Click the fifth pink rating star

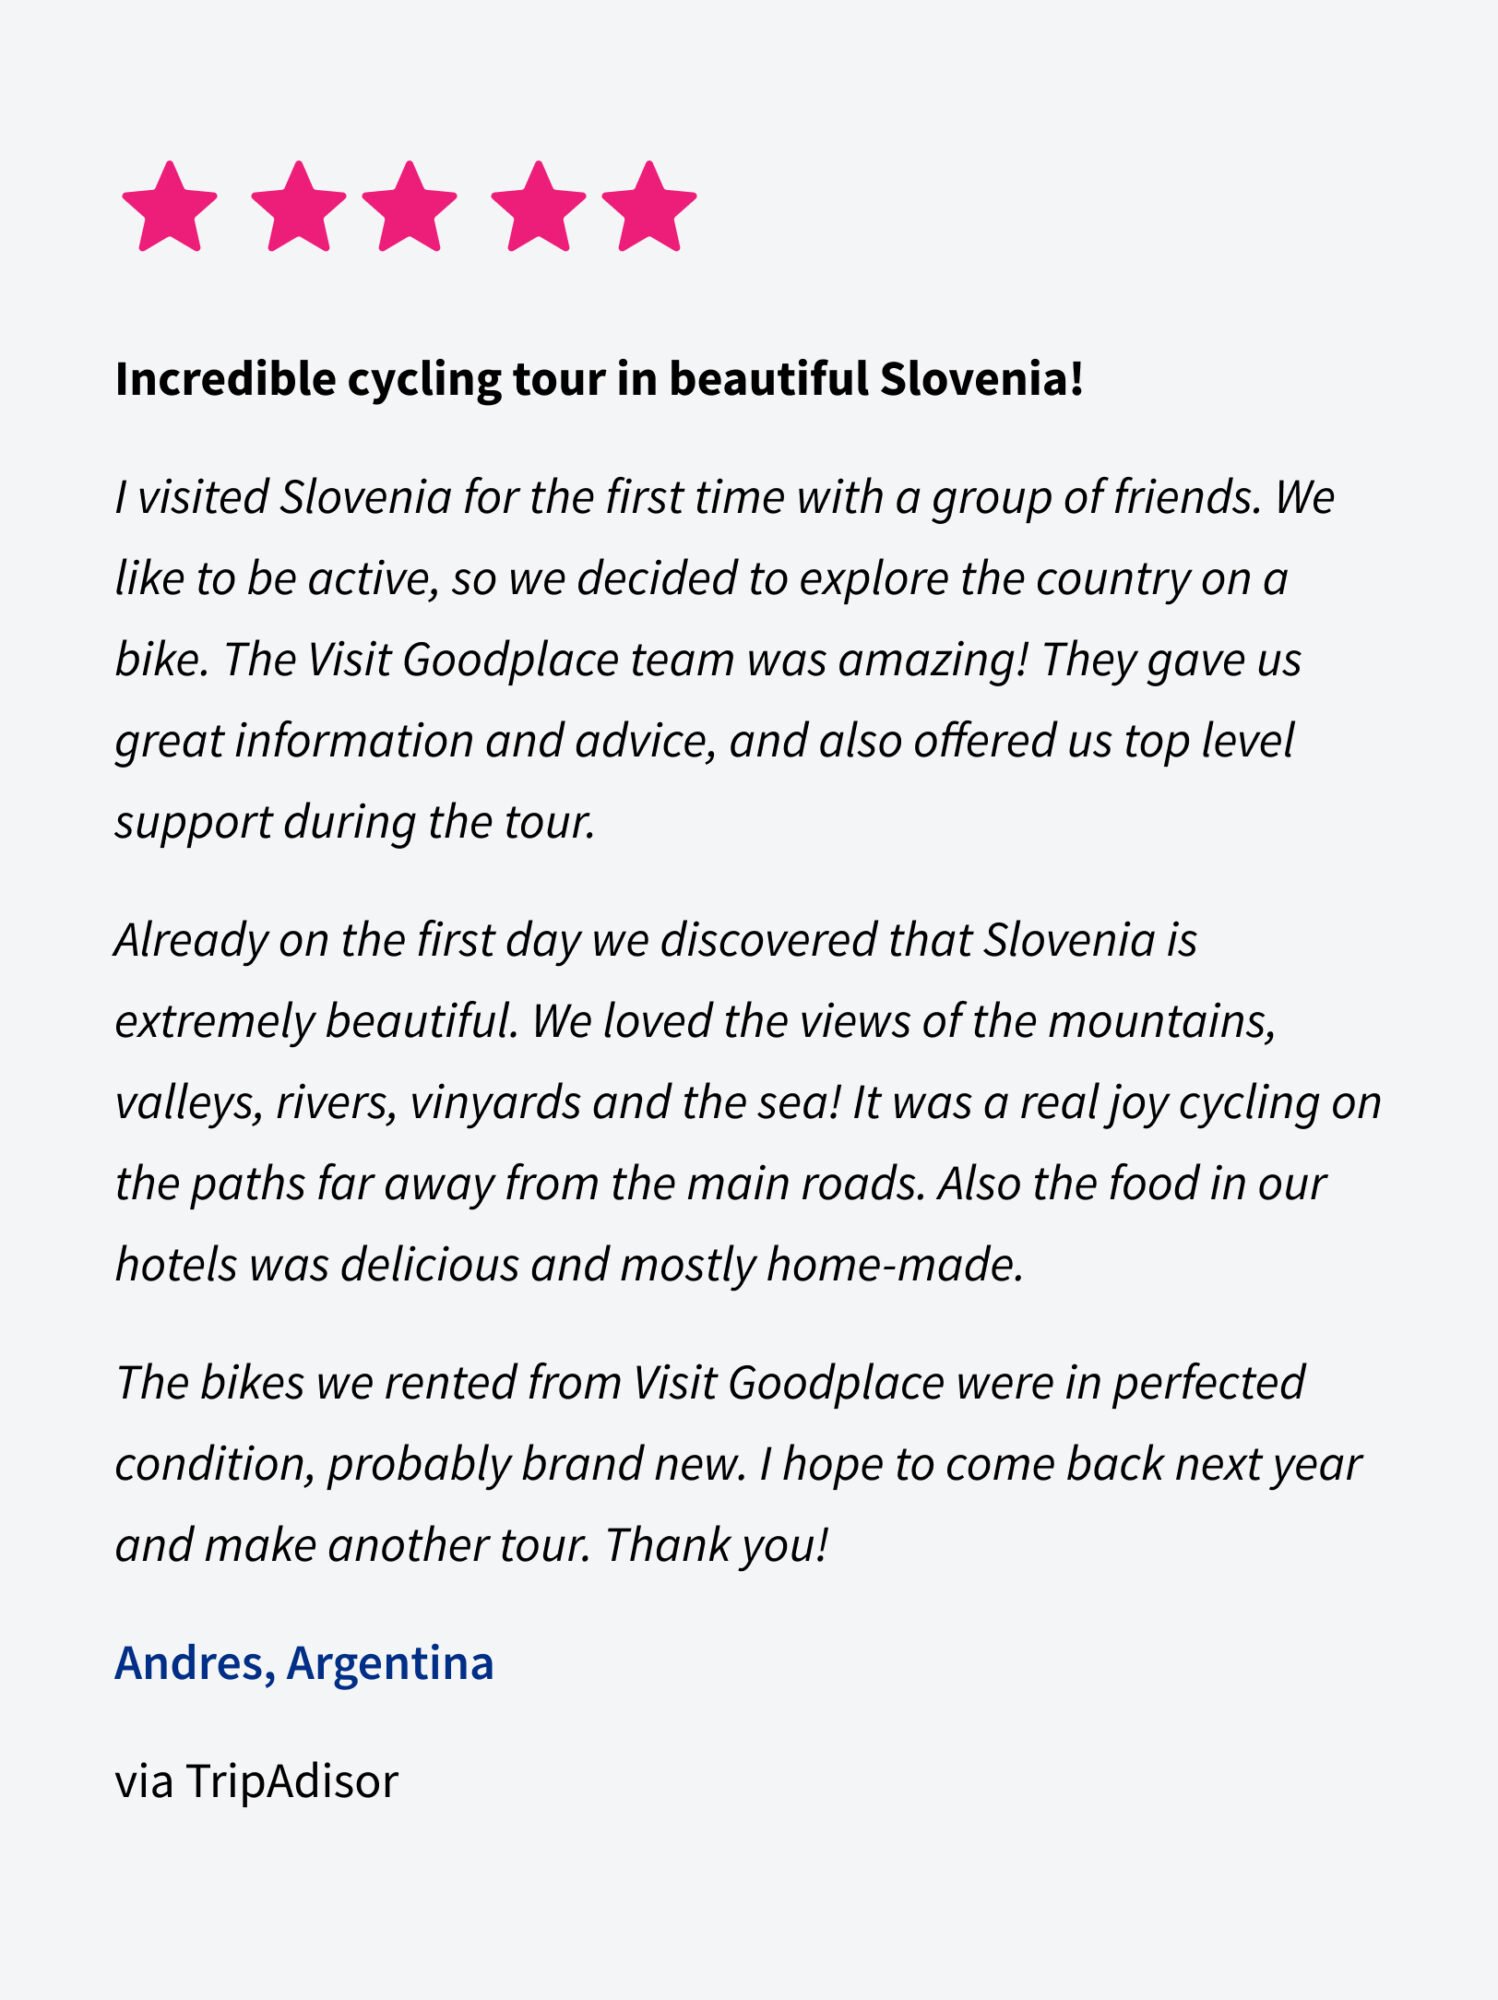click(x=649, y=206)
